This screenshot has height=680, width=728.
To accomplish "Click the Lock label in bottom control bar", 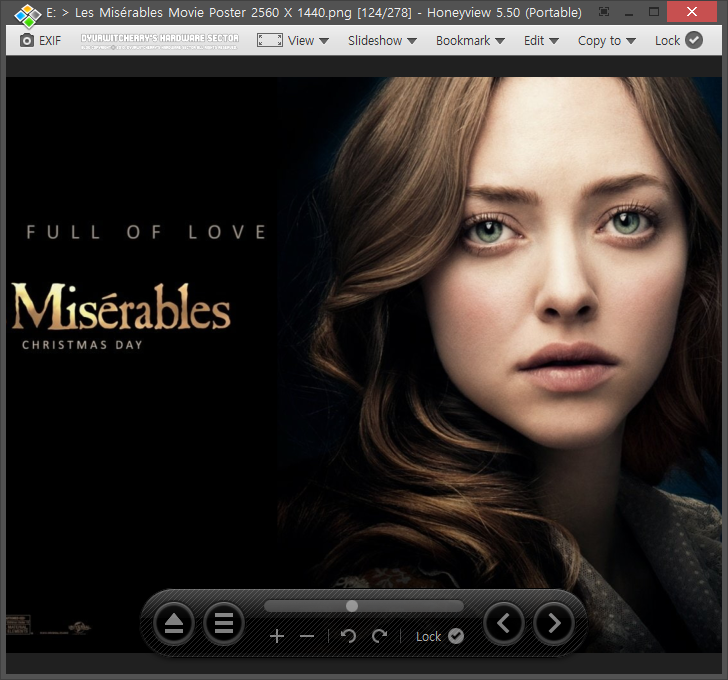I will (x=429, y=636).
